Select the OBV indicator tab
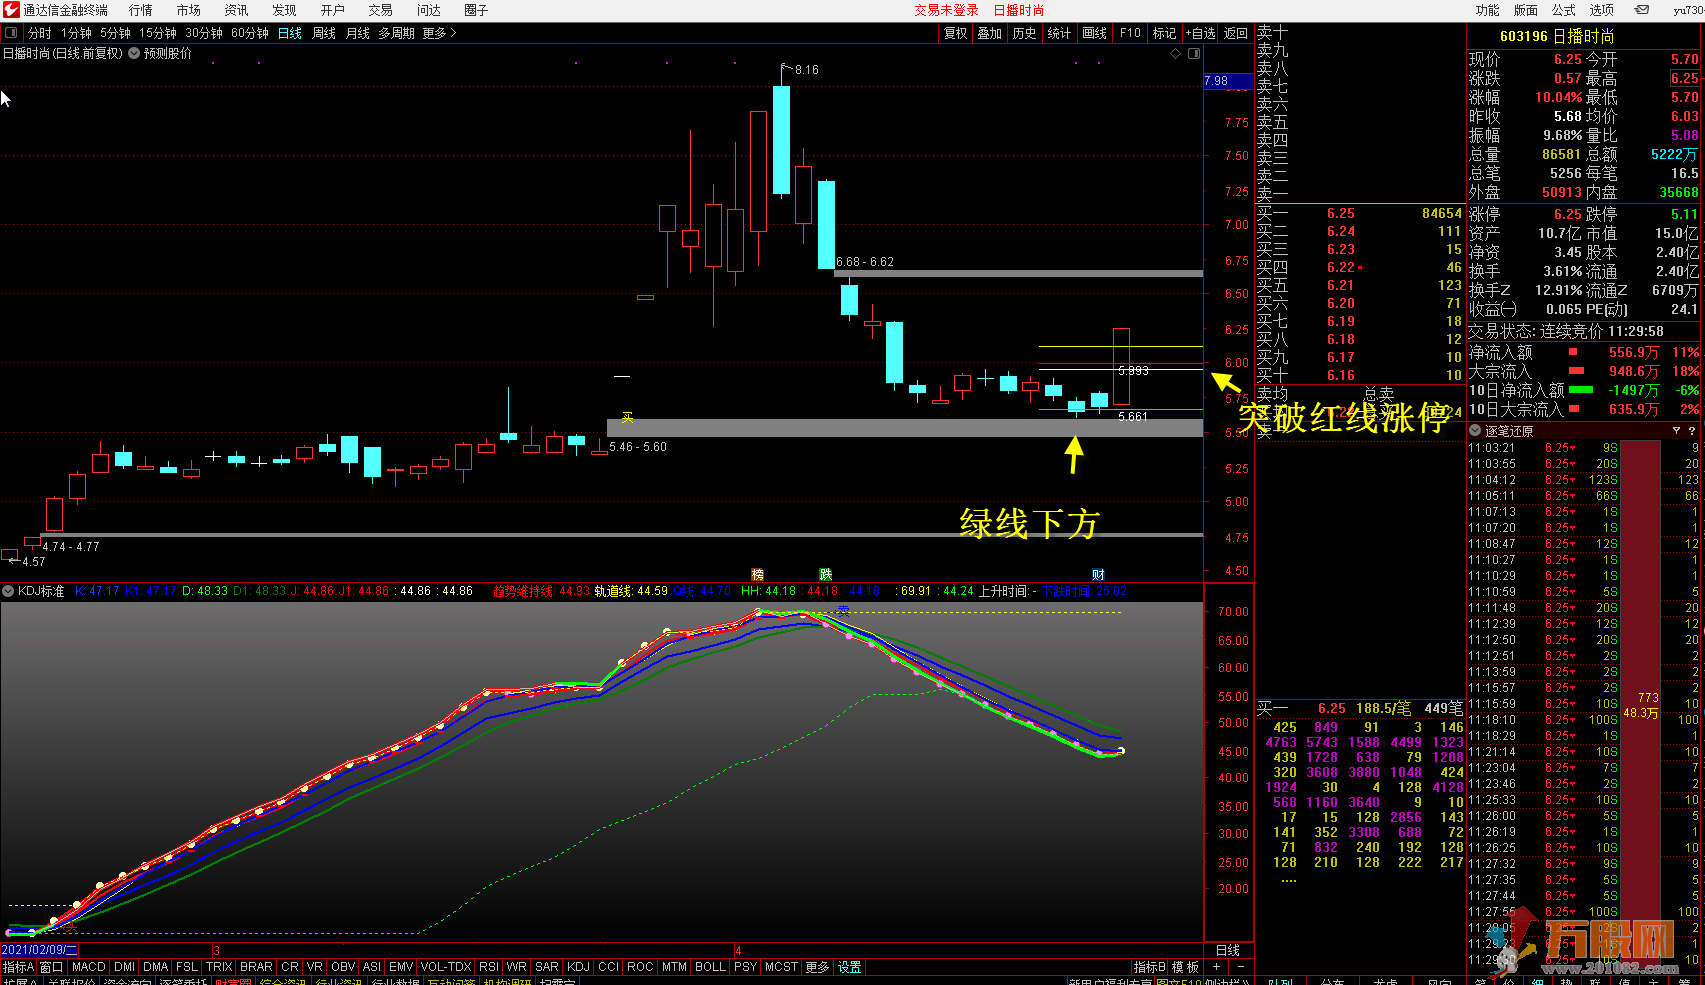This screenshot has height=985, width=1705. [343, 967]
